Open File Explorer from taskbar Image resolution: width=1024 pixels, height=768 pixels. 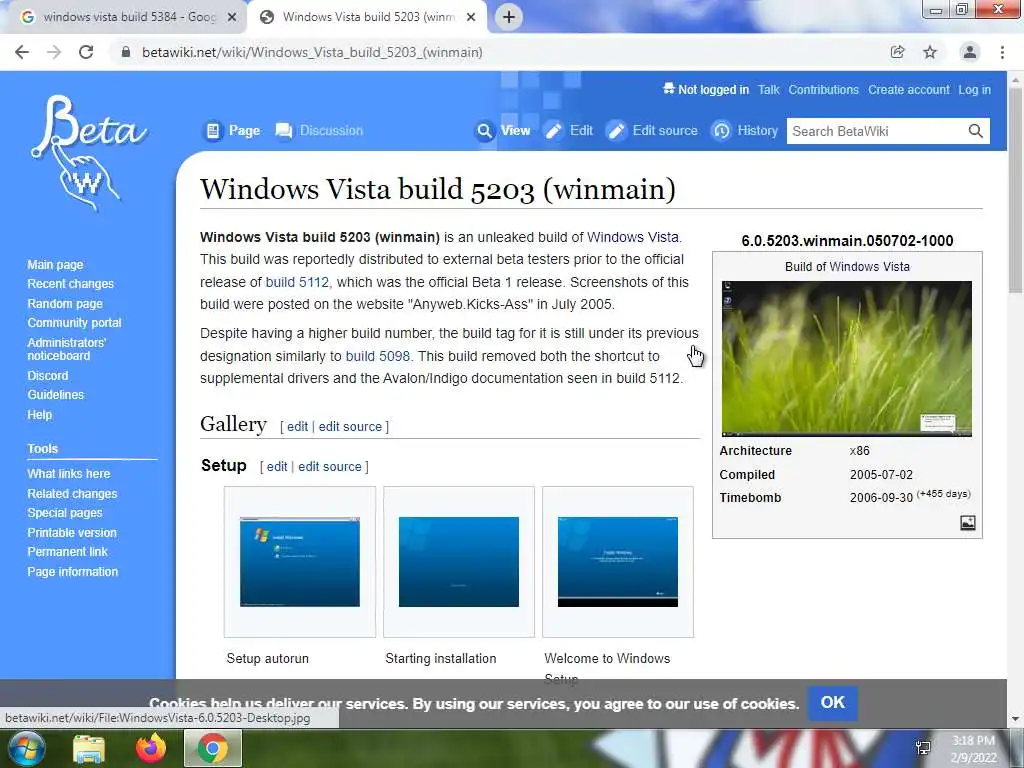pos(89,749)
